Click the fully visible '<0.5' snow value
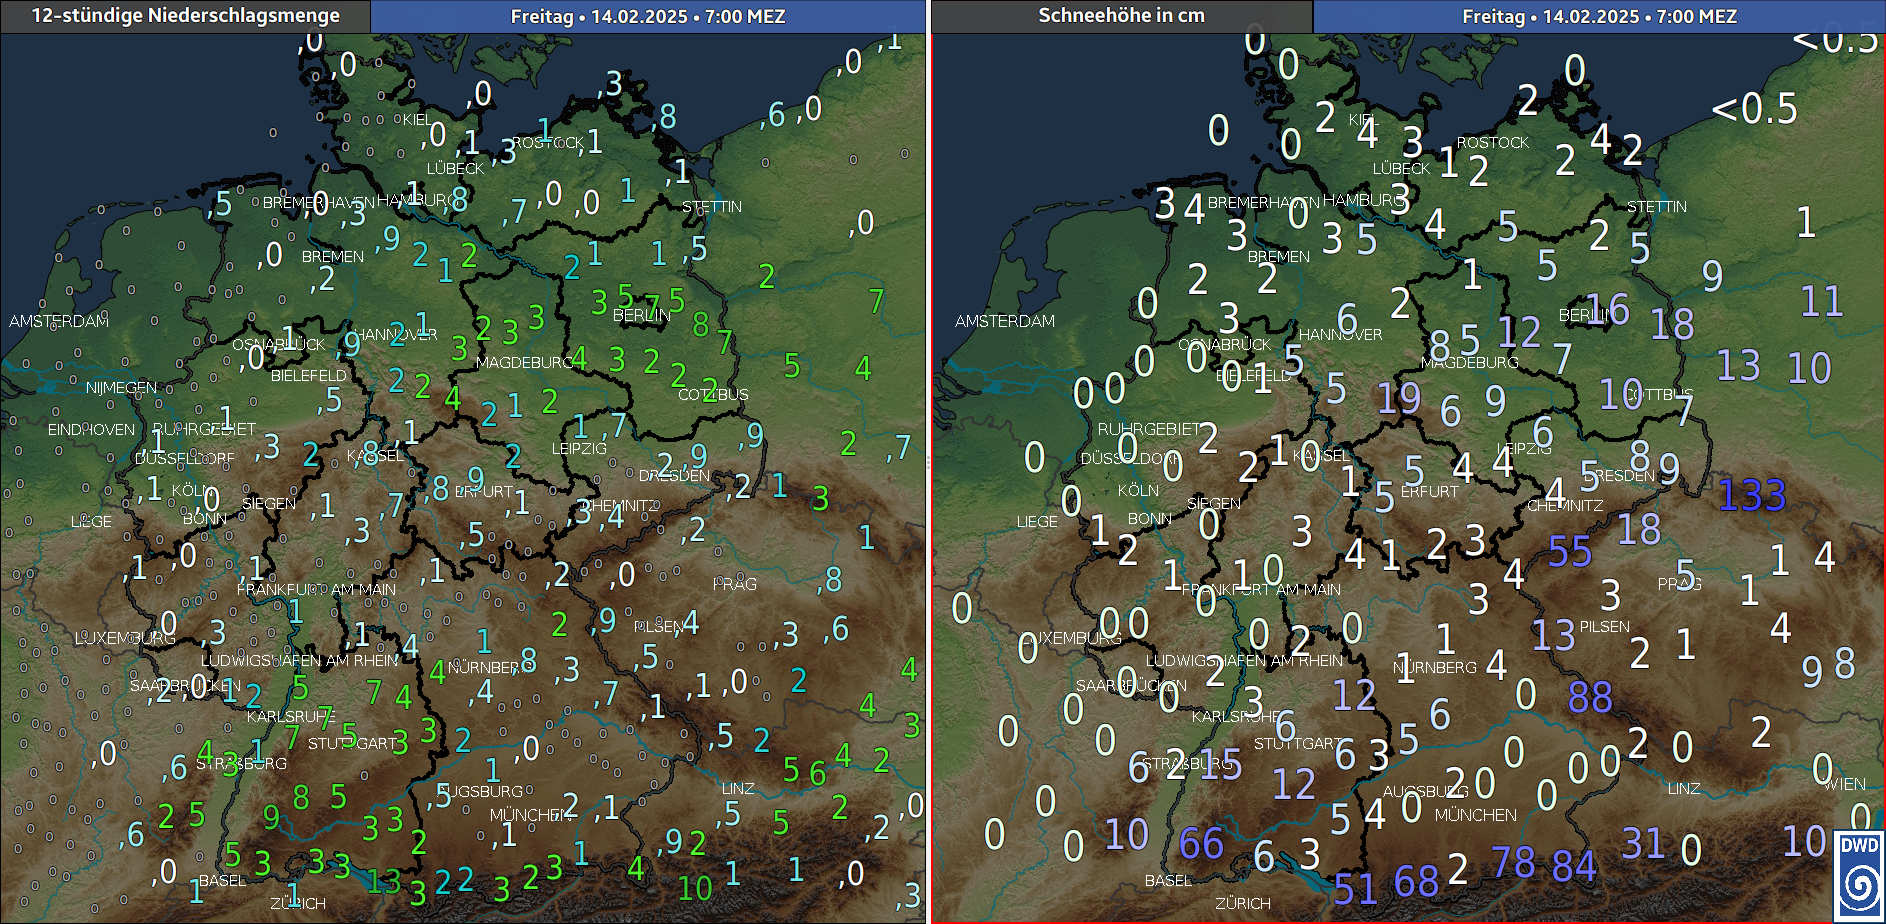This screenshot has width=1886, height=924. [x=1754, y=108]
